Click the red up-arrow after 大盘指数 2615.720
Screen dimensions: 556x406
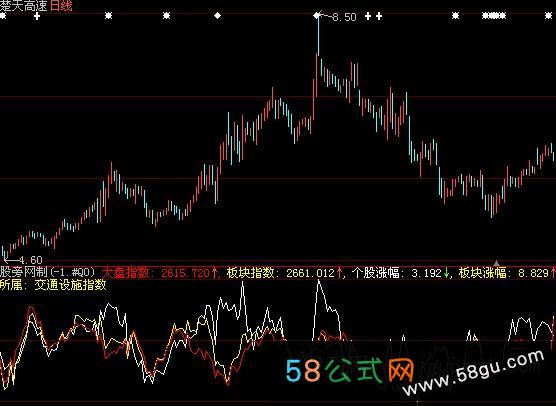[x=214, y=273]
